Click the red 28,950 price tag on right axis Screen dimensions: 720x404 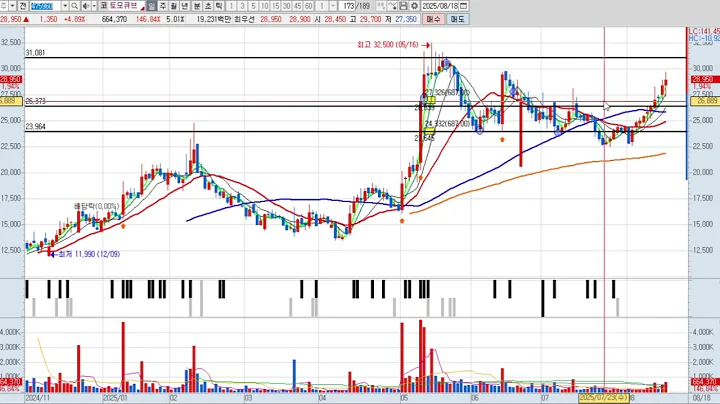click(x=705, y=79)
